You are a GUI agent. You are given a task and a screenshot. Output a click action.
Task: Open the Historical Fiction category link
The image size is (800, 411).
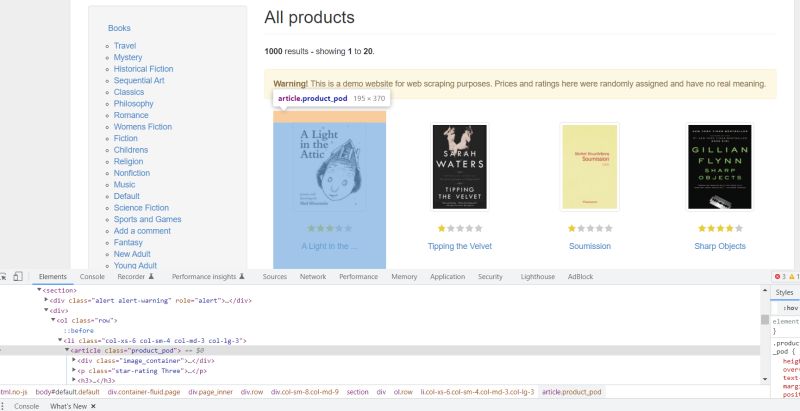(143, 69)
